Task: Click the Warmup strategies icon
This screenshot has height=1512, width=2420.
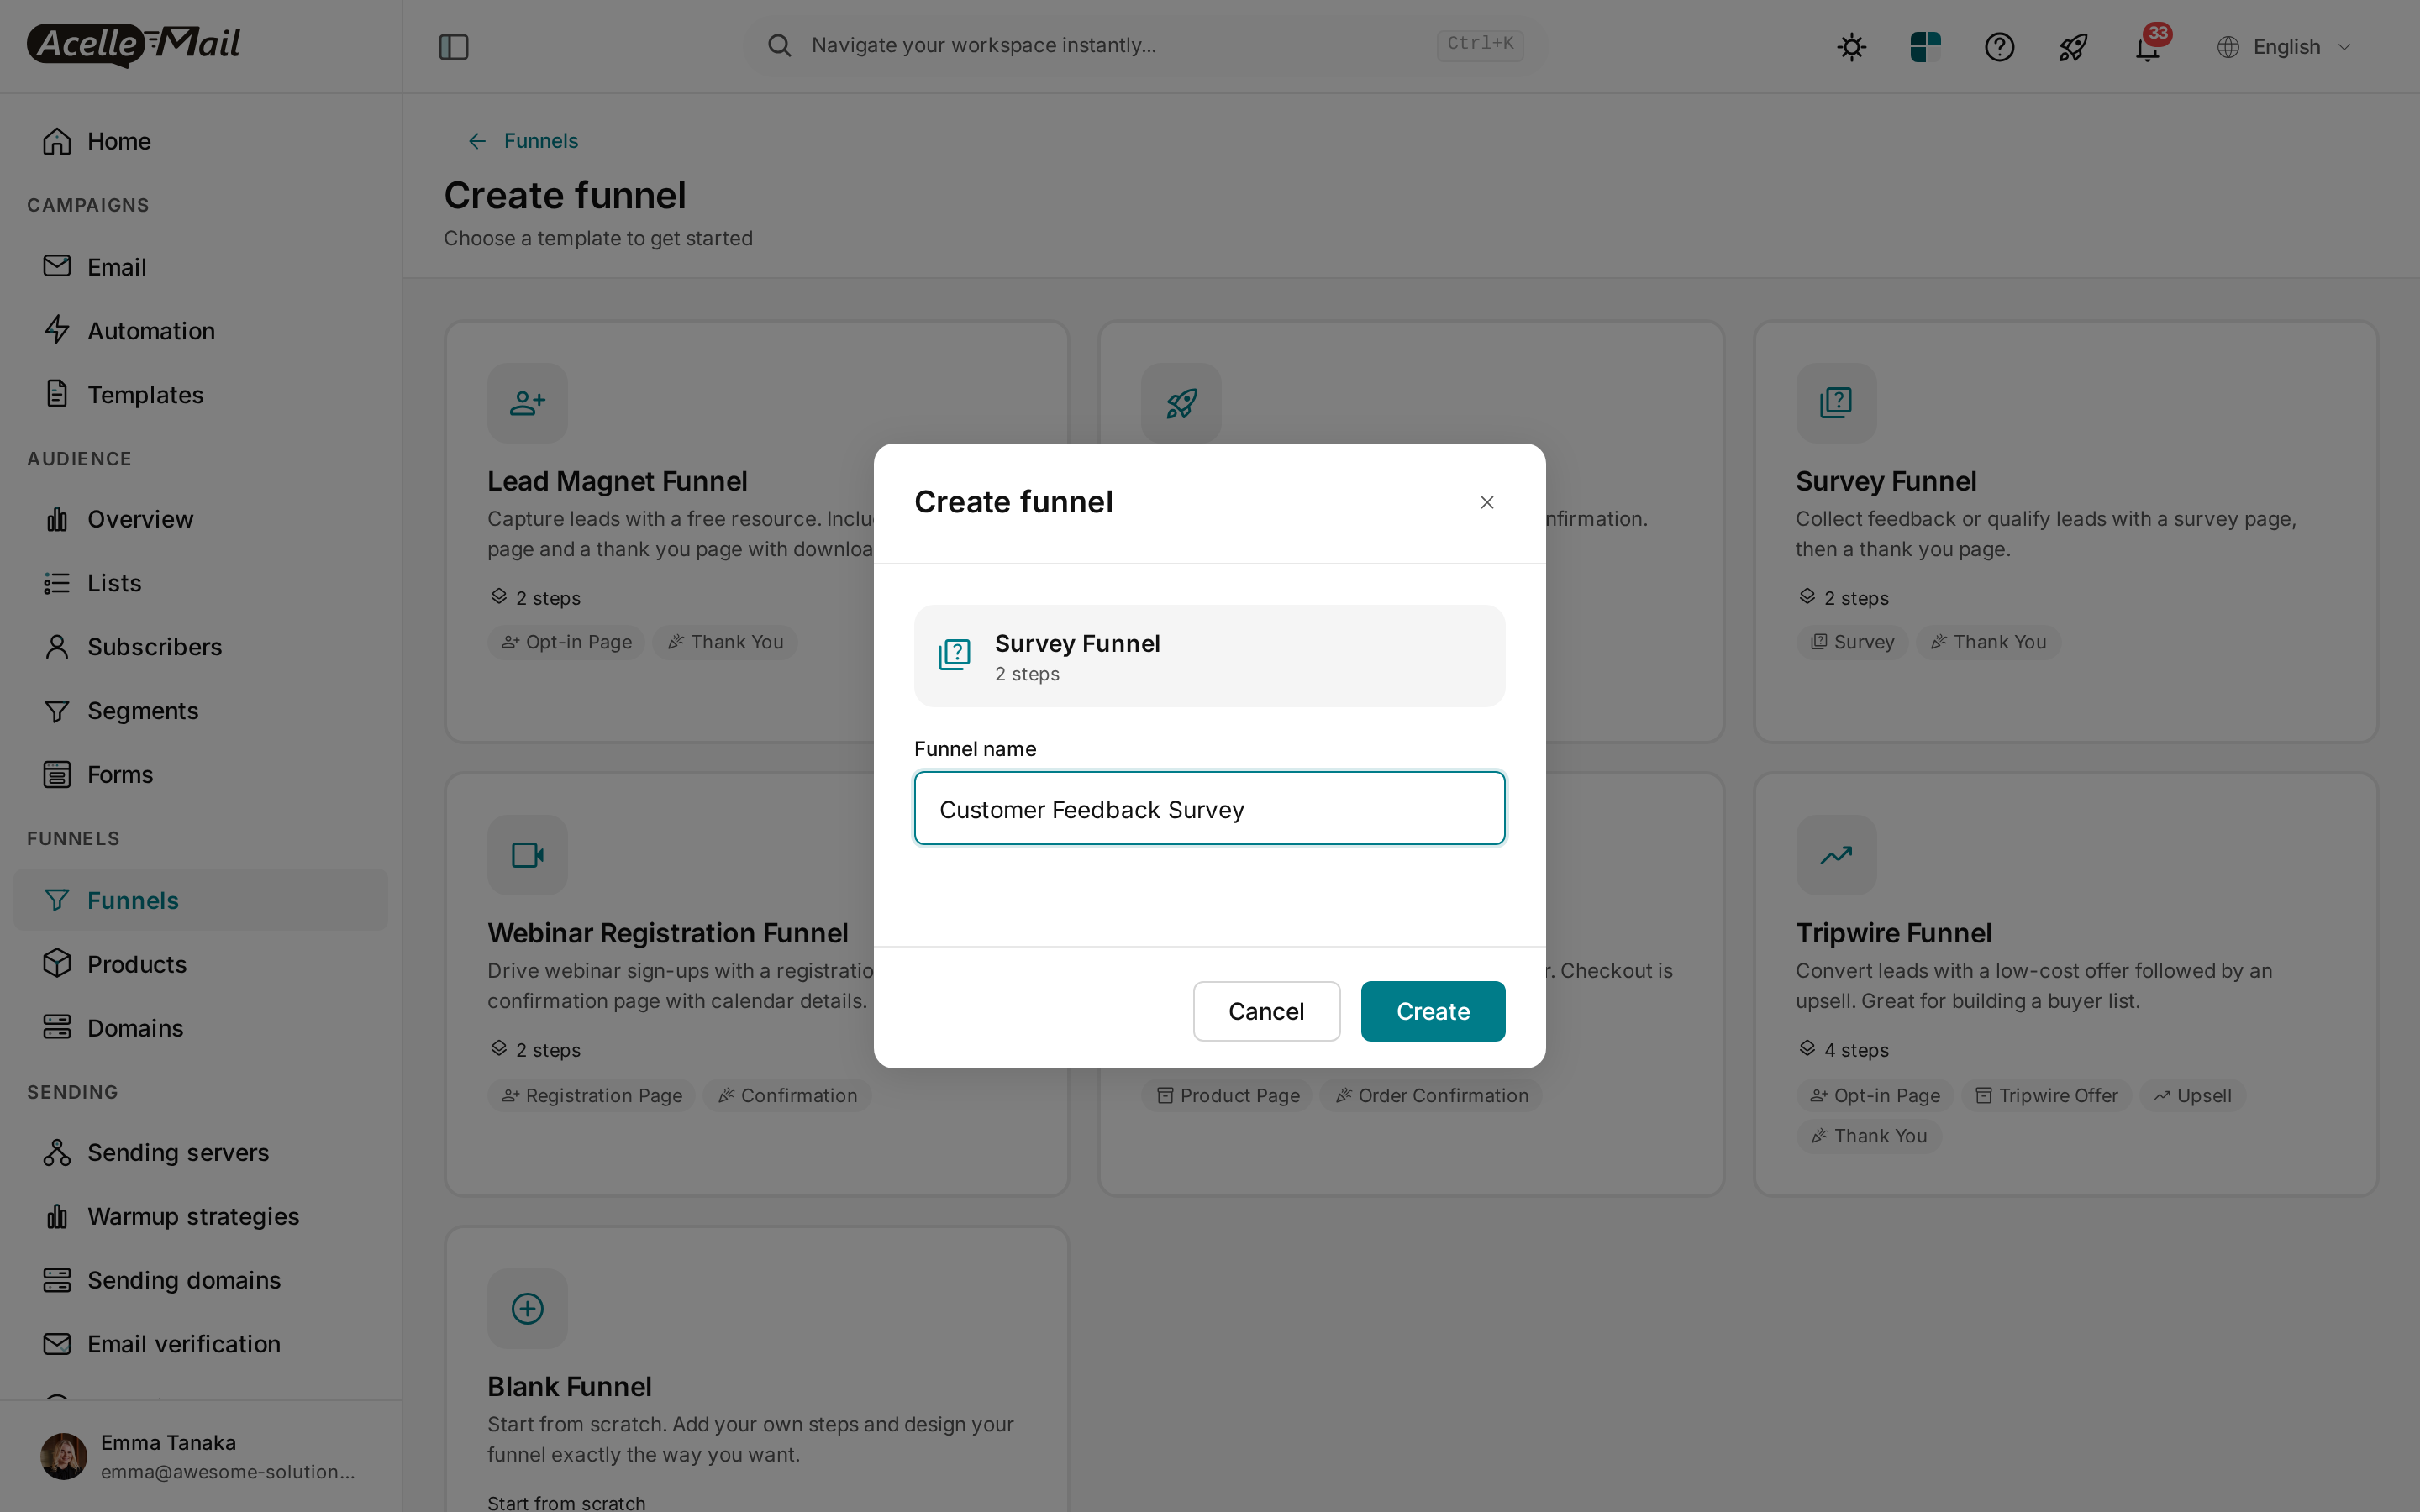Action: 57,1216
